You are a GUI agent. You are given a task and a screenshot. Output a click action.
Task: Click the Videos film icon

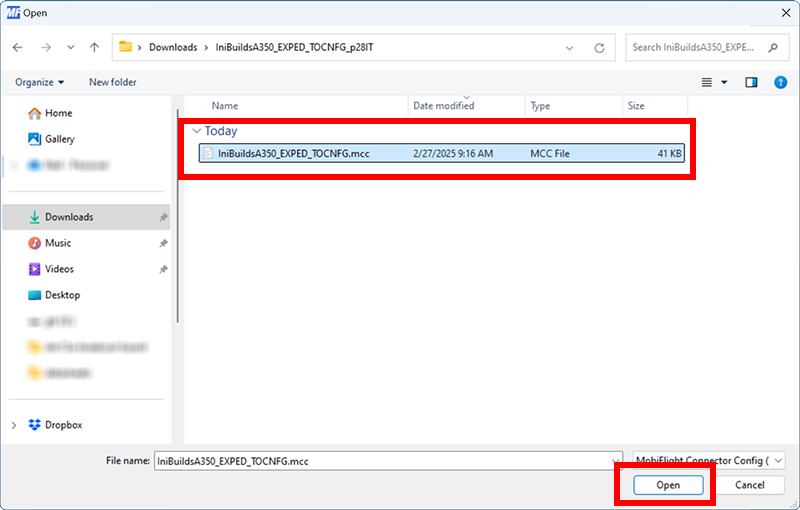click(x=34, y=269)
